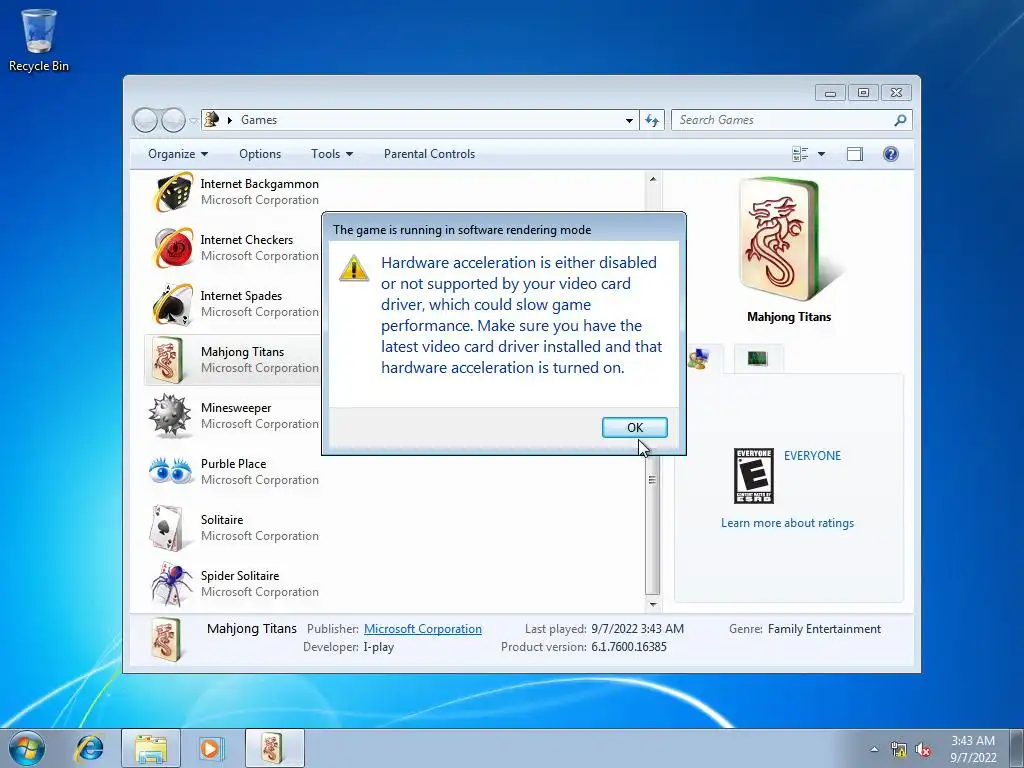Open Windows Media Player from the taskbar

[x=210, y=748]
